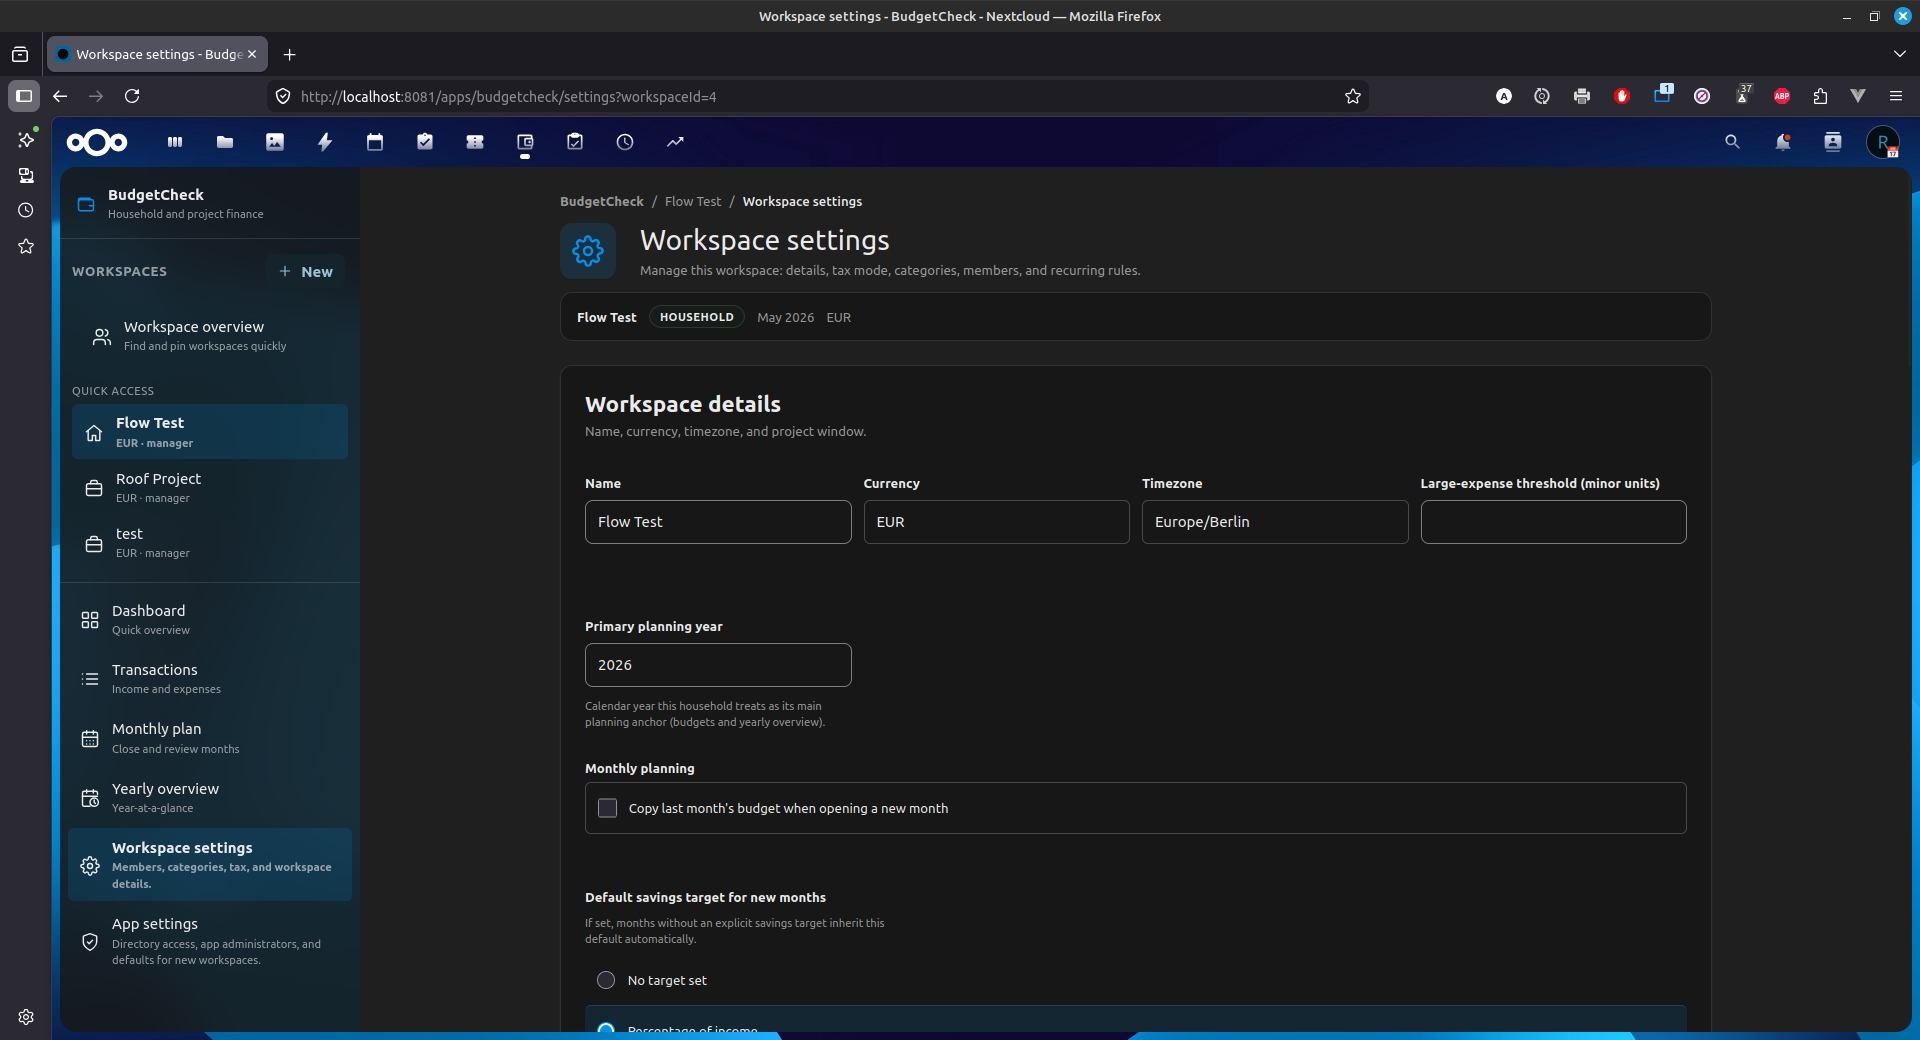Click the BudgetCheck sidebar header title
The image size is (1920, 1040).
(156, 195)
